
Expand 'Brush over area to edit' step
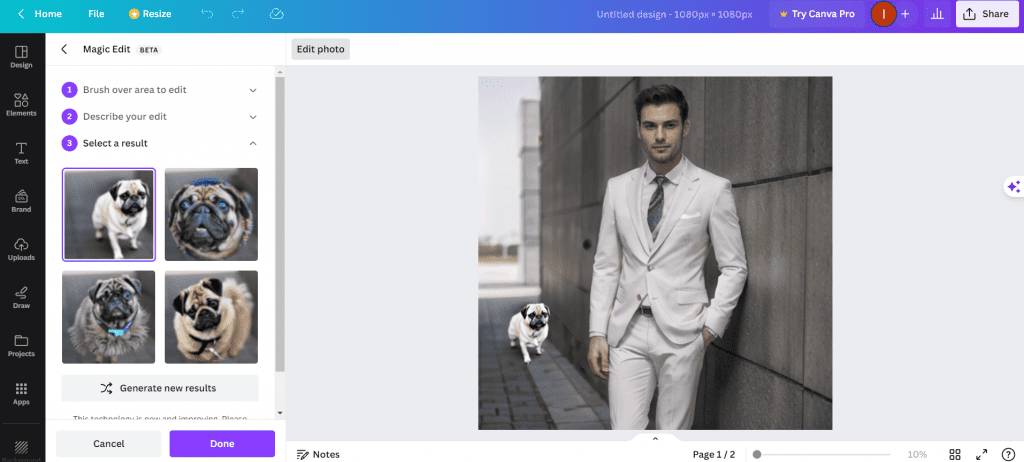pyautogui.click(x=253, y=90)
